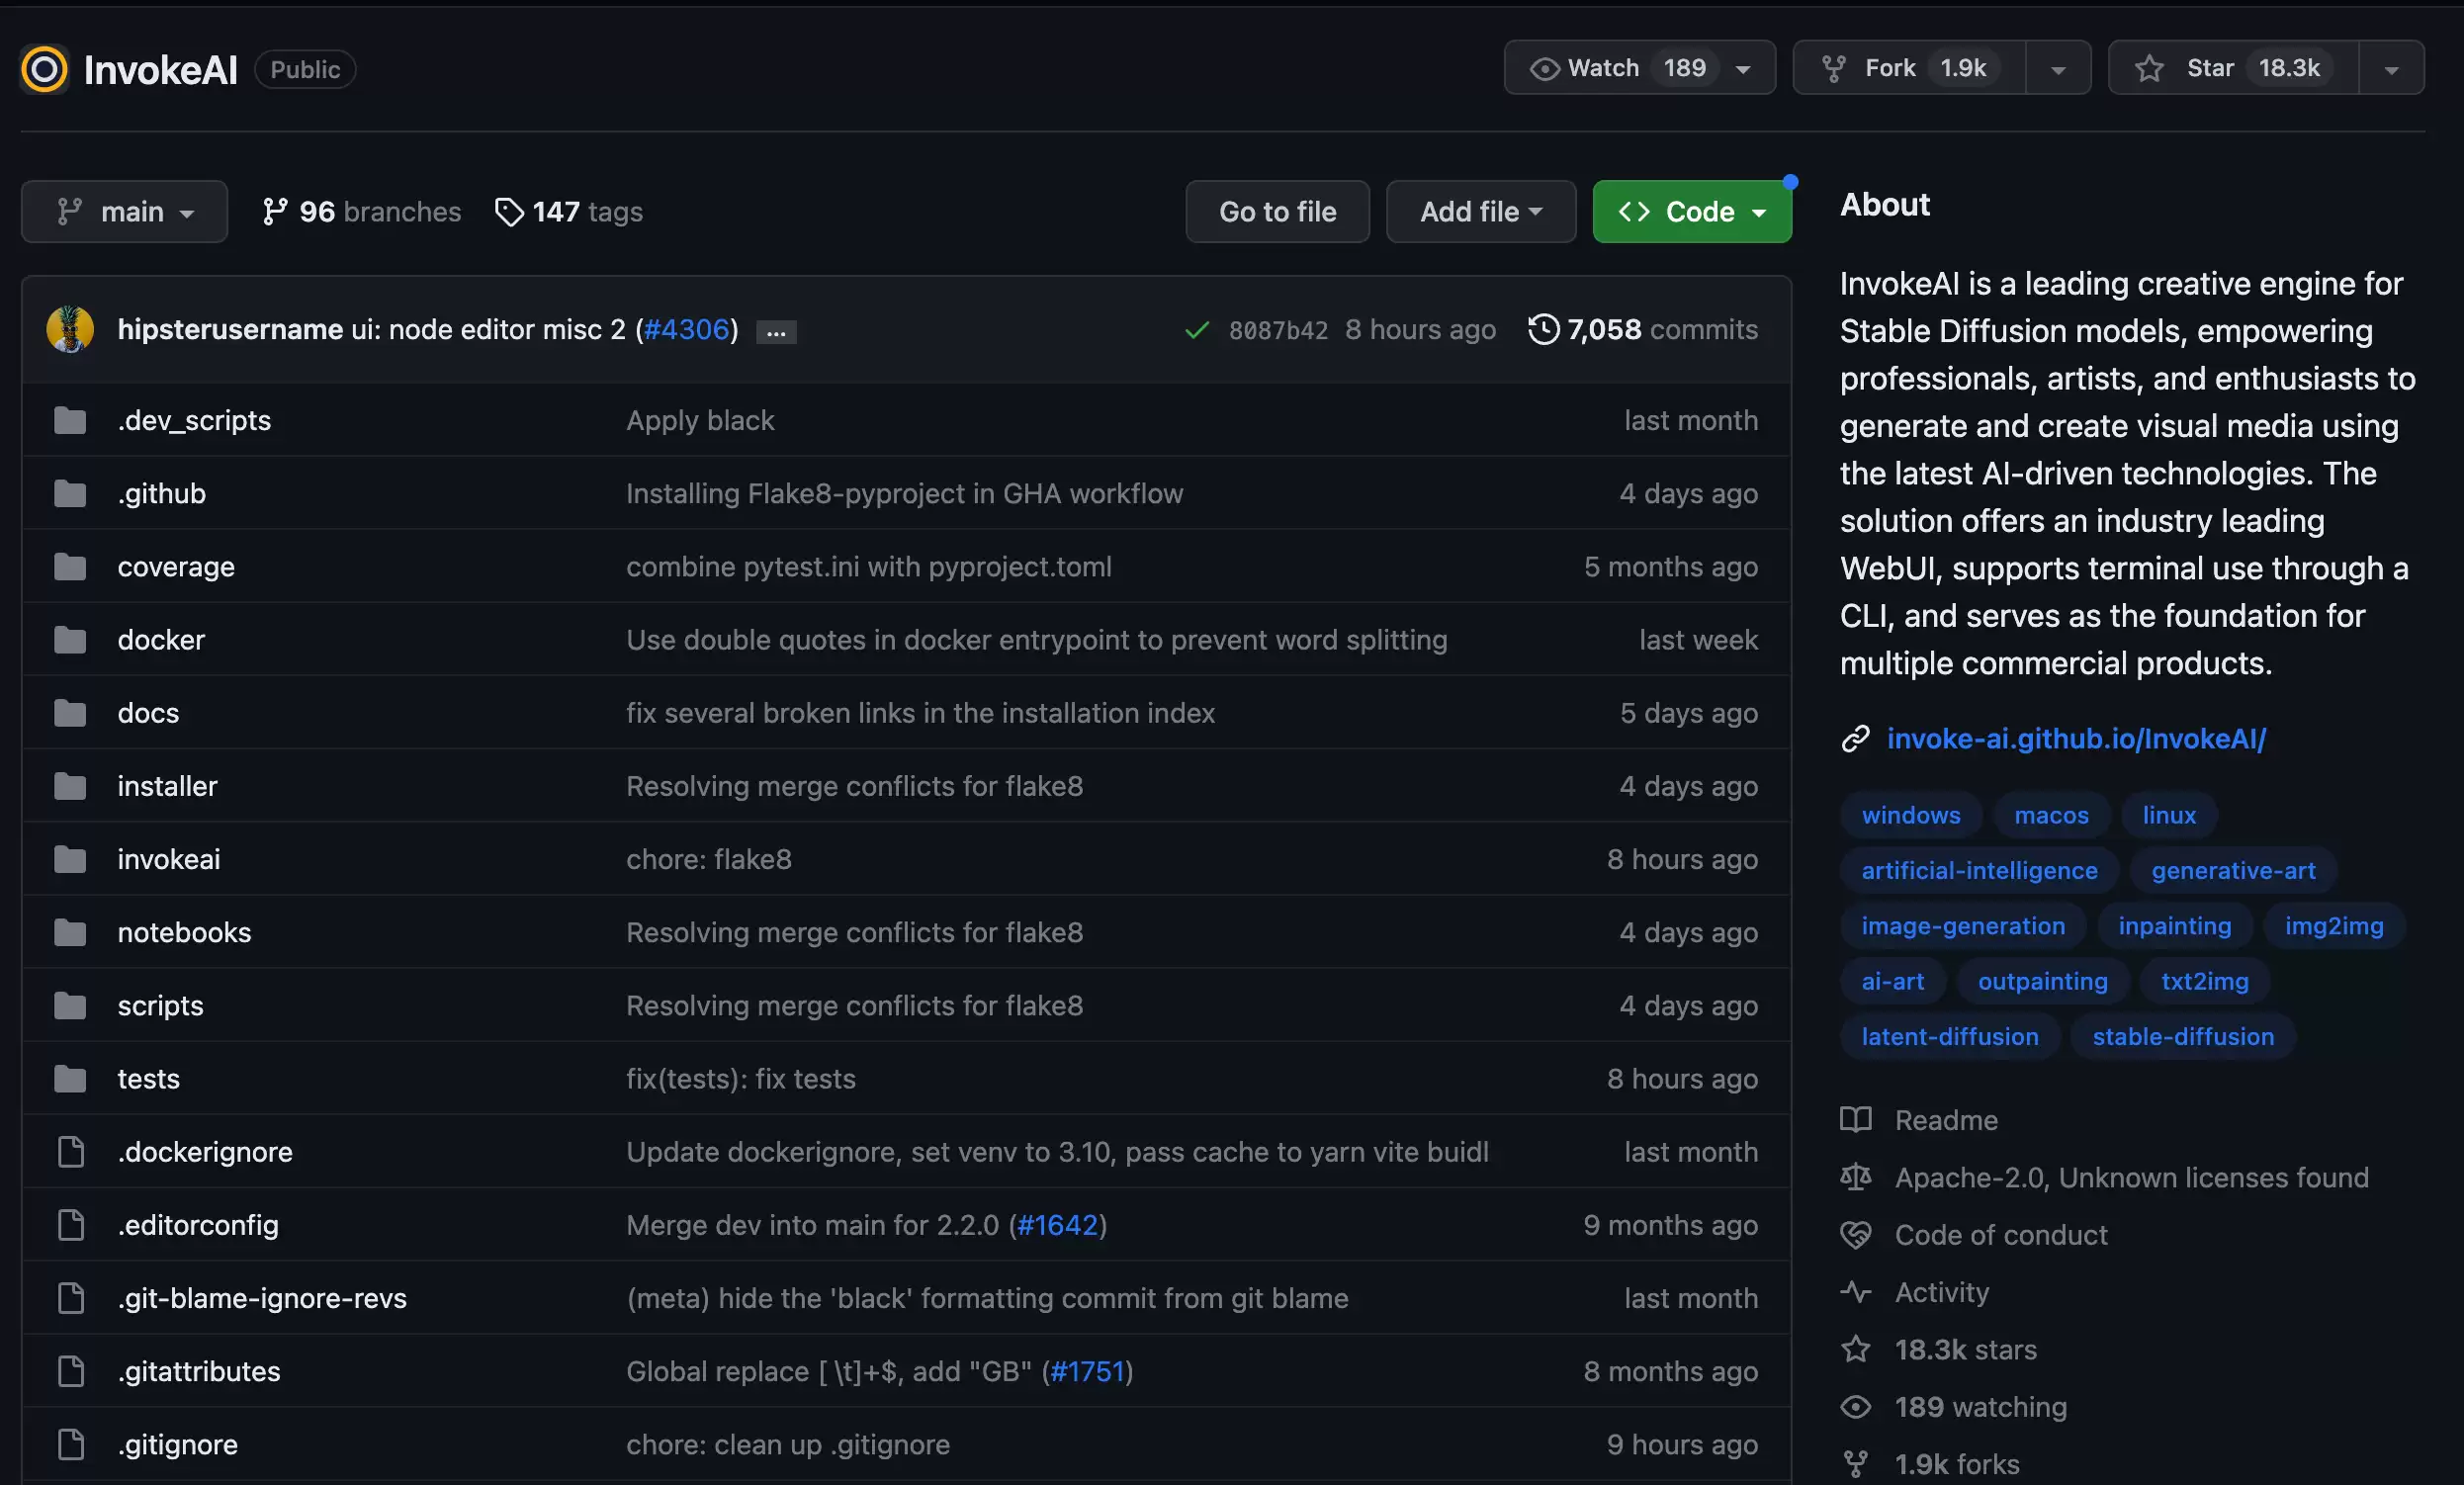Image resolution: width=2464 pixels, height=1485 pixels.
Task: Click the Go to file button
Action: pos(1277,212)
